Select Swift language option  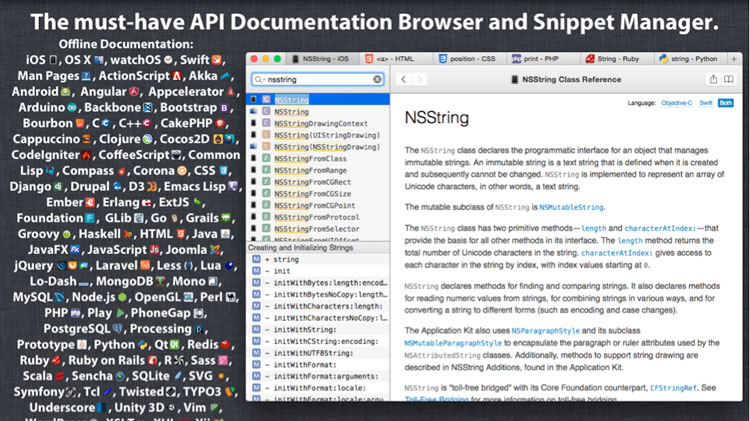(x=706, y=103)
